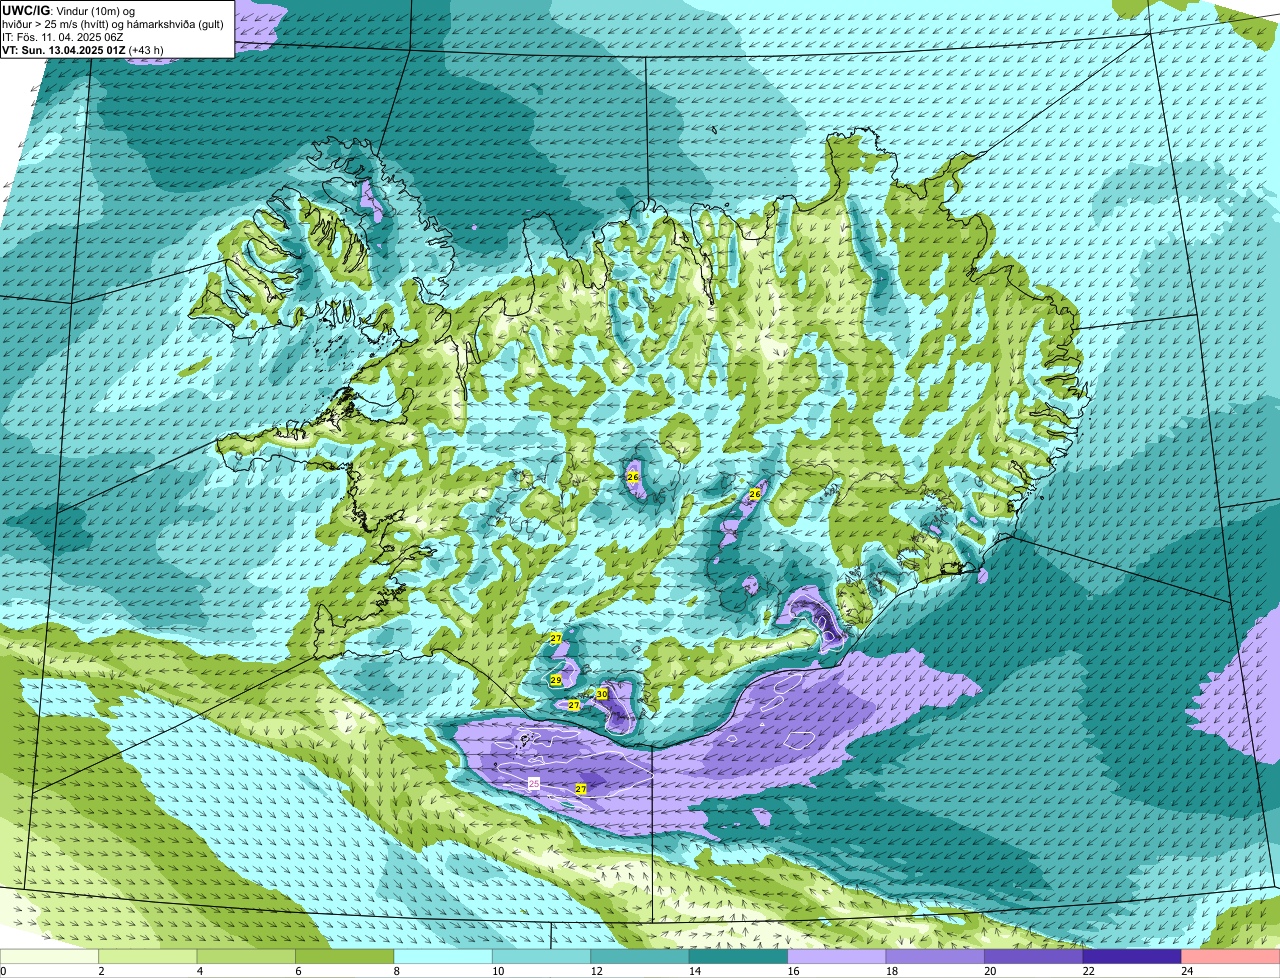Click the 10–12 m/s legend color swatch
Image resolution: width=1280 pixels, height=978 pixels.
tap(542, 957)
